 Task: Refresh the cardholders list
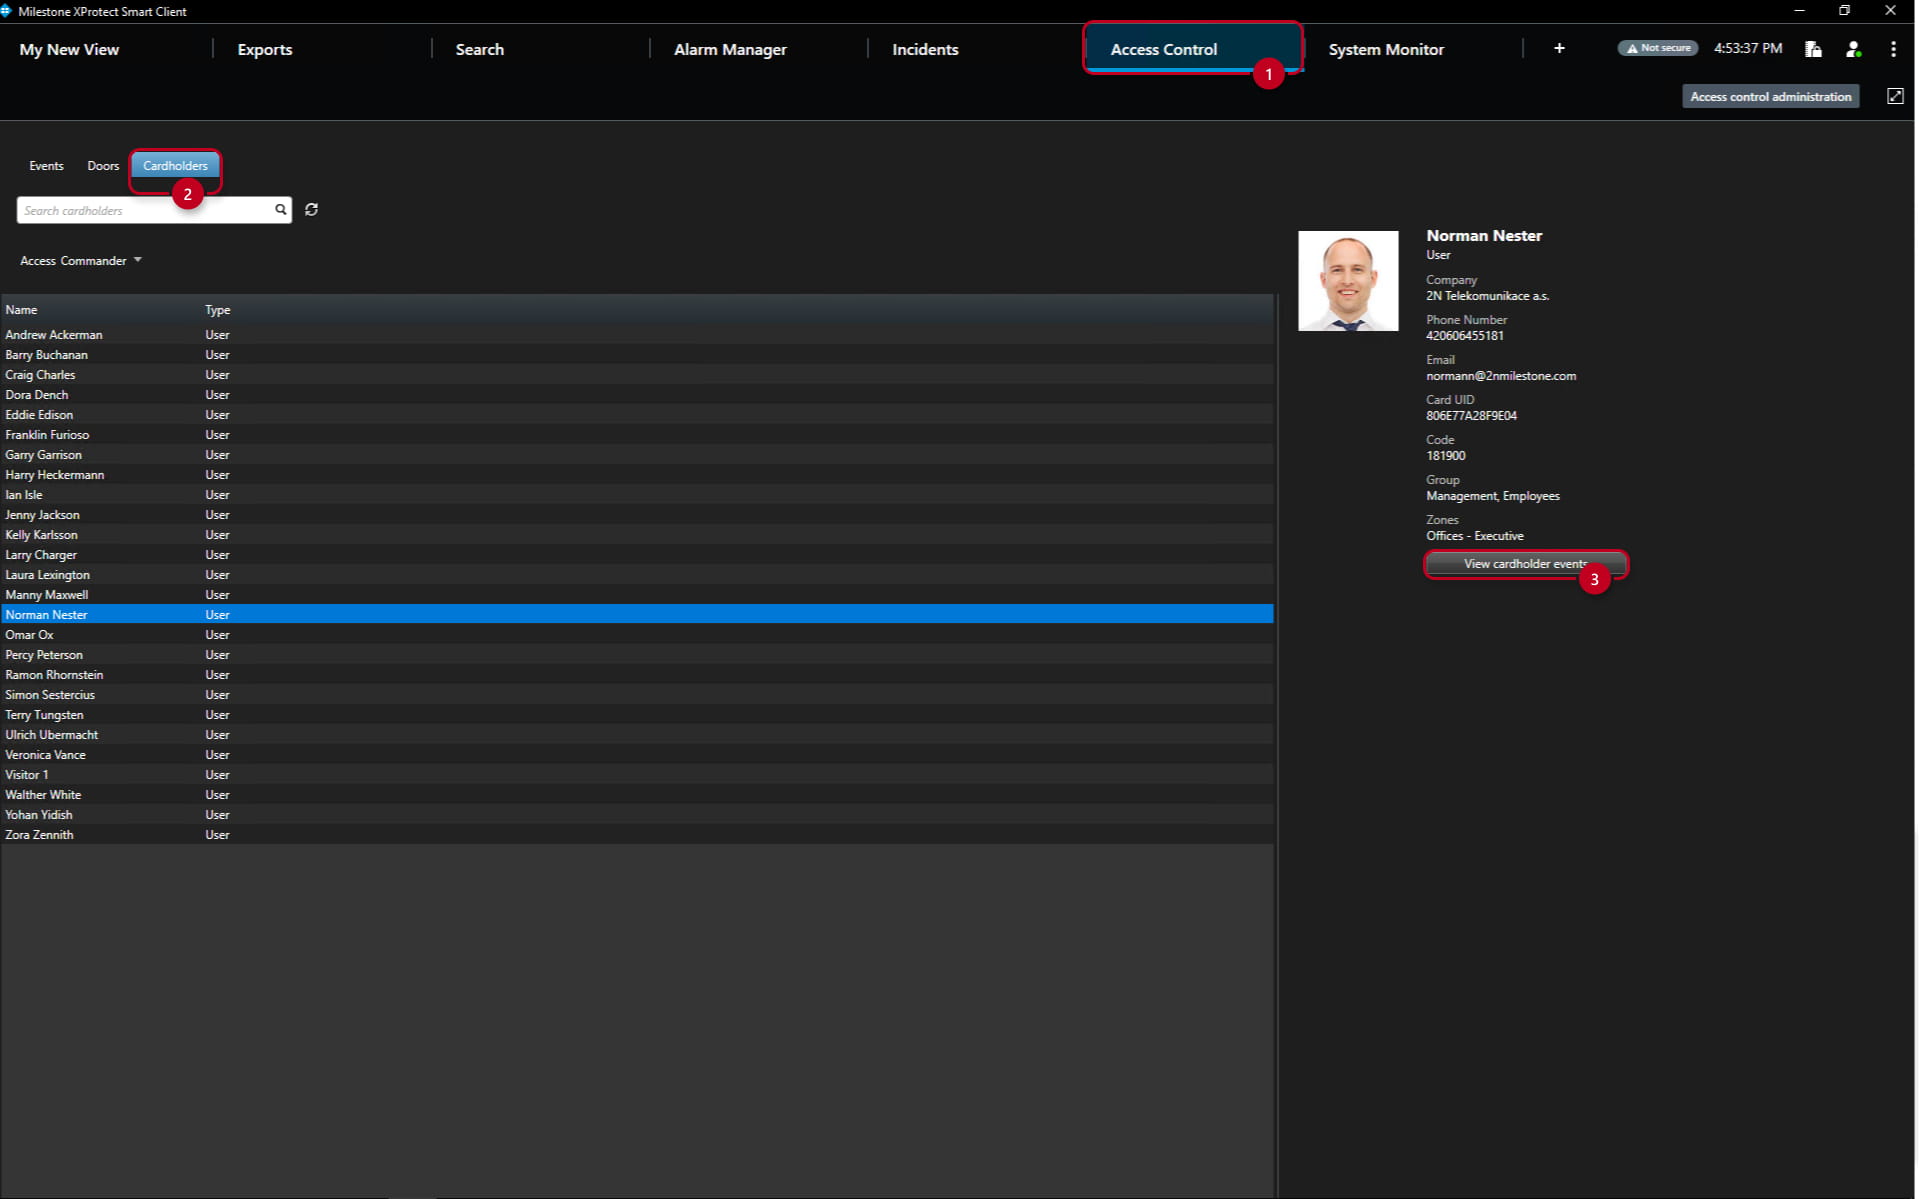tap(312, 210)
